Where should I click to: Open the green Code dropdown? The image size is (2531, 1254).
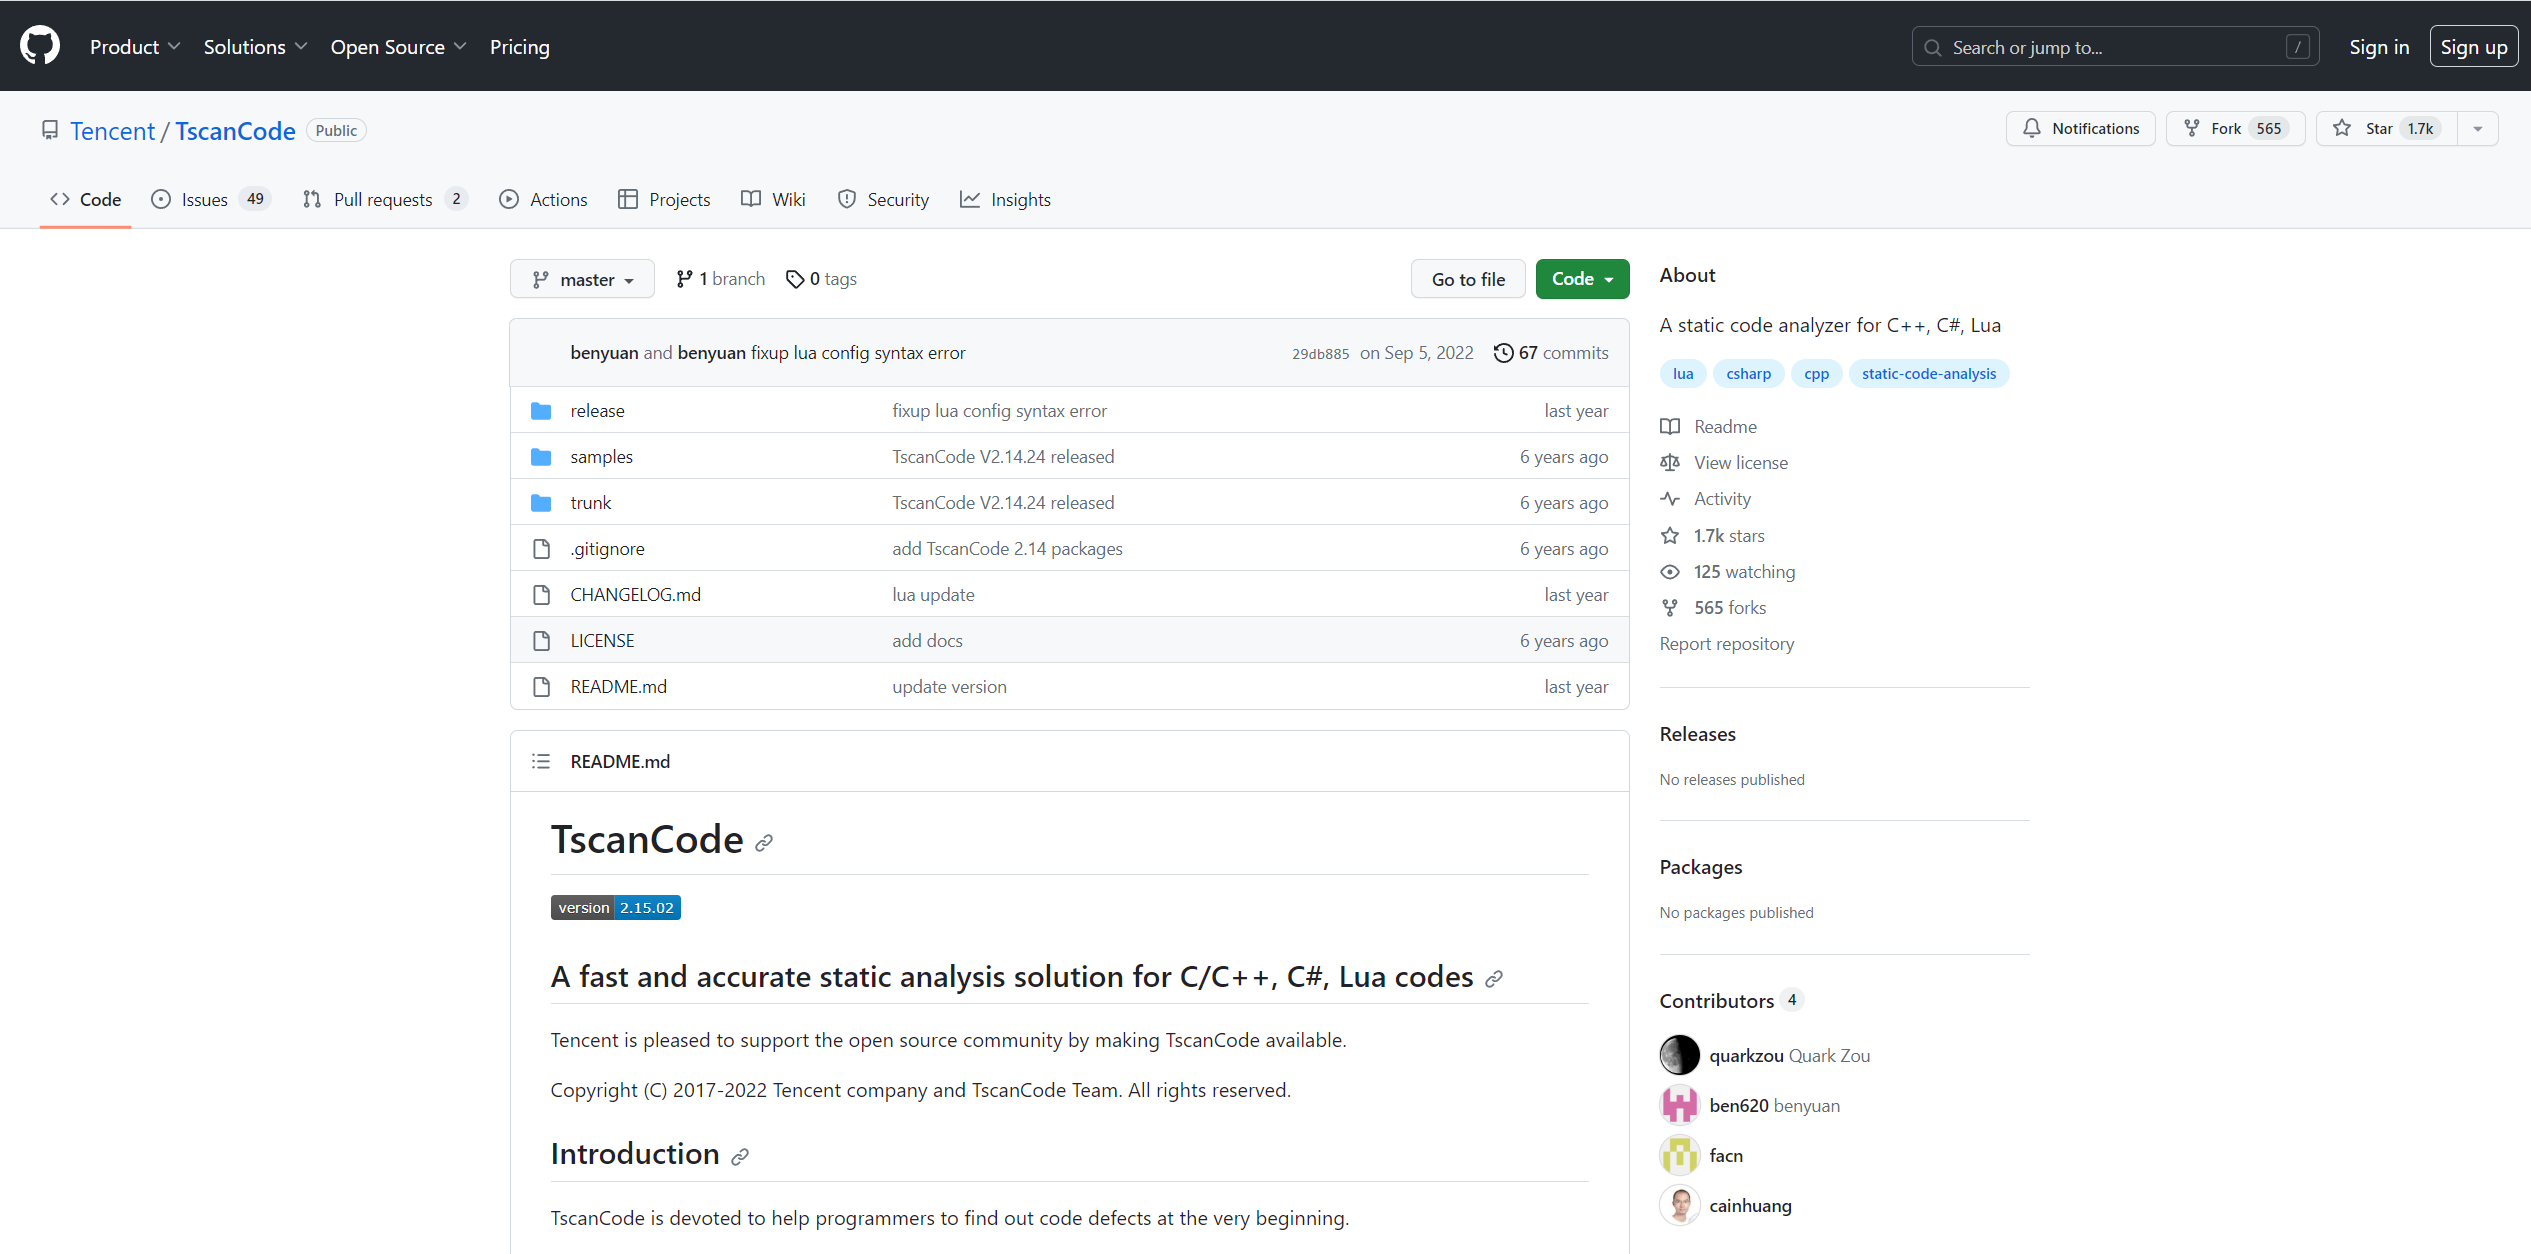1582,279
